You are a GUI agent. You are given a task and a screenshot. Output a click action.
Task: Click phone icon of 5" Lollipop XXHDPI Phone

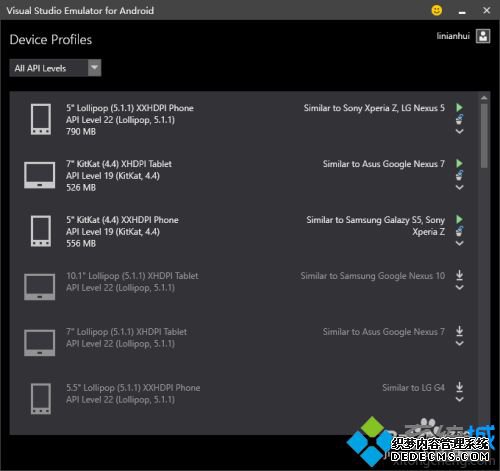pyautogui.click(x=41, y=119)
